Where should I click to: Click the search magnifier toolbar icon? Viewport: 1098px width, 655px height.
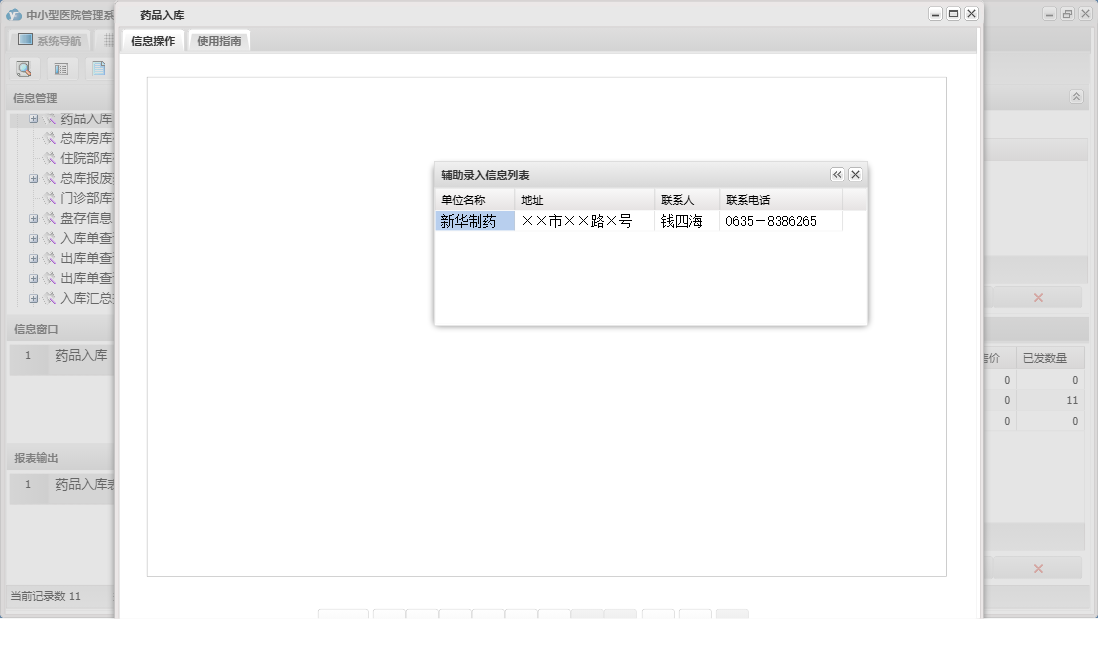click(23, 69)
